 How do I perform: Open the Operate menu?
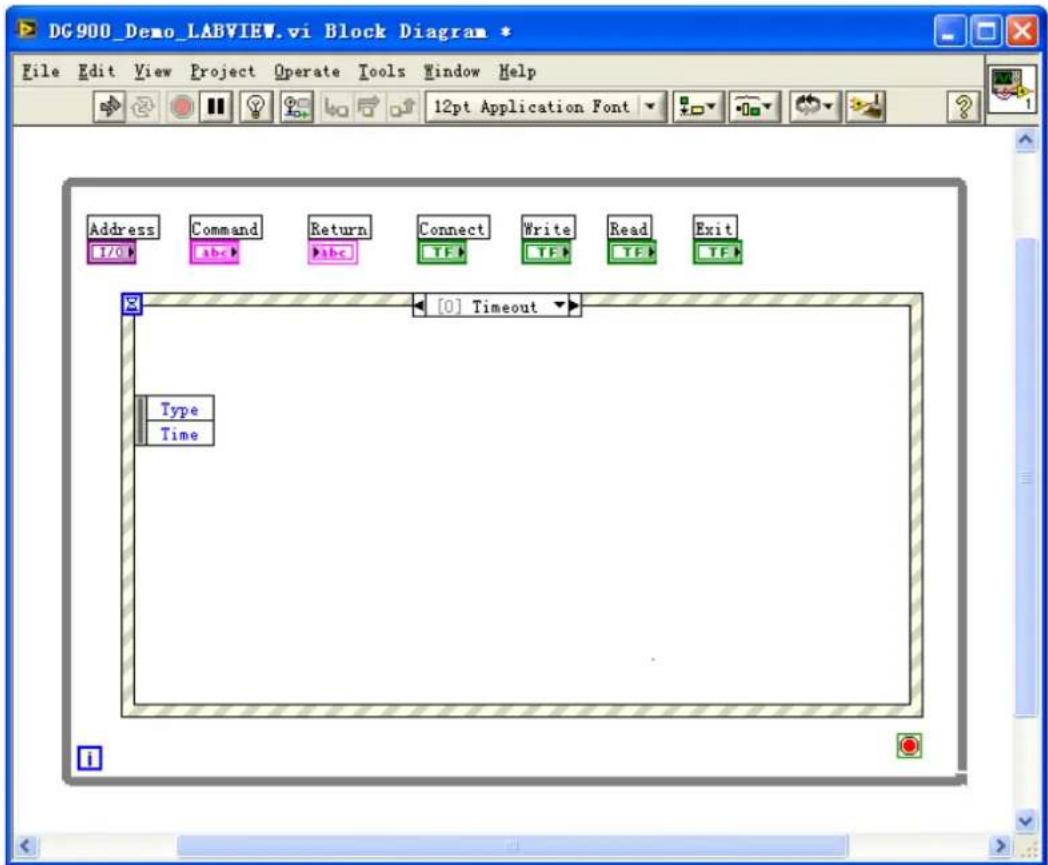(x=307, y=72)
